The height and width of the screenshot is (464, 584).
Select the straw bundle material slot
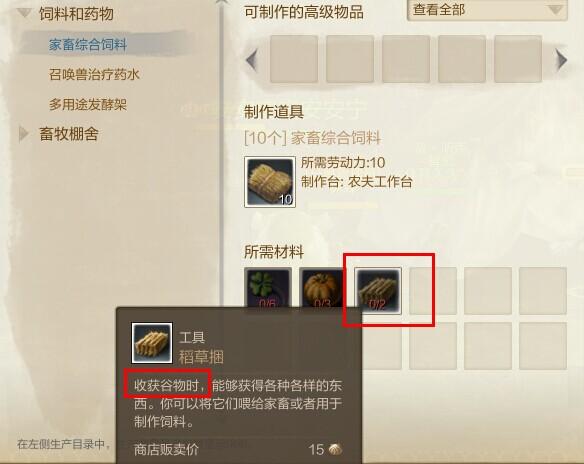point(378,291)
